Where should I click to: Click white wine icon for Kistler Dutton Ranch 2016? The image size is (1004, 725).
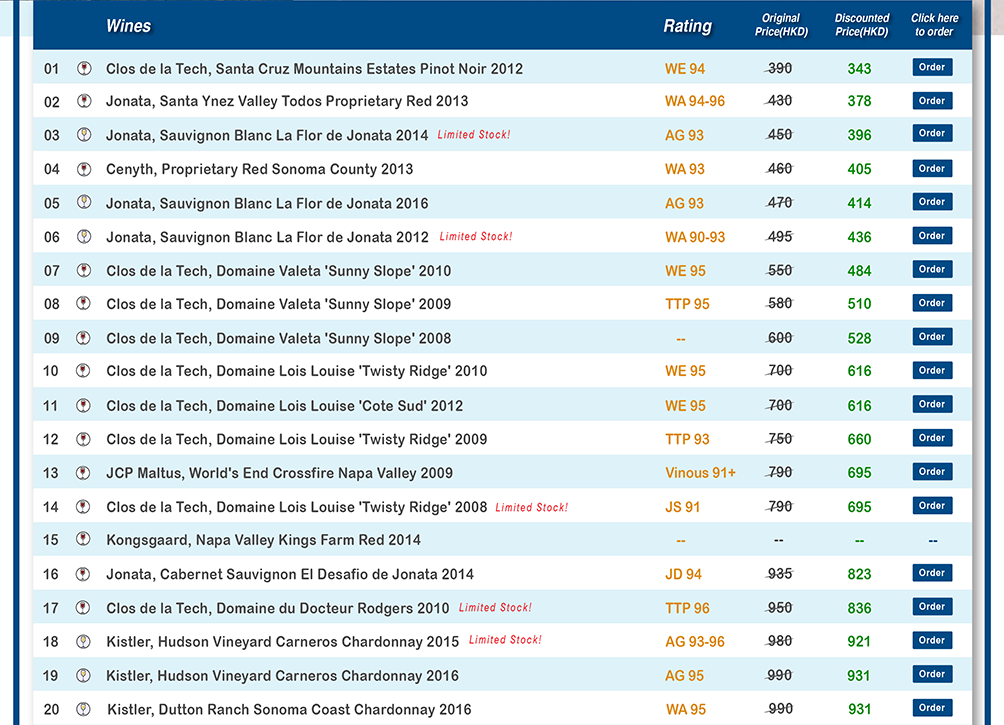(x=83, y=709)
